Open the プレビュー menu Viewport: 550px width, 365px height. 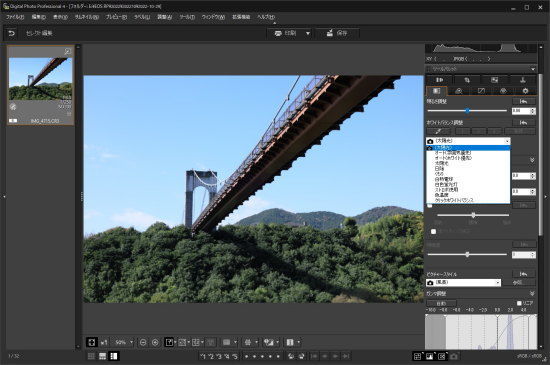(x=116, y=17)
